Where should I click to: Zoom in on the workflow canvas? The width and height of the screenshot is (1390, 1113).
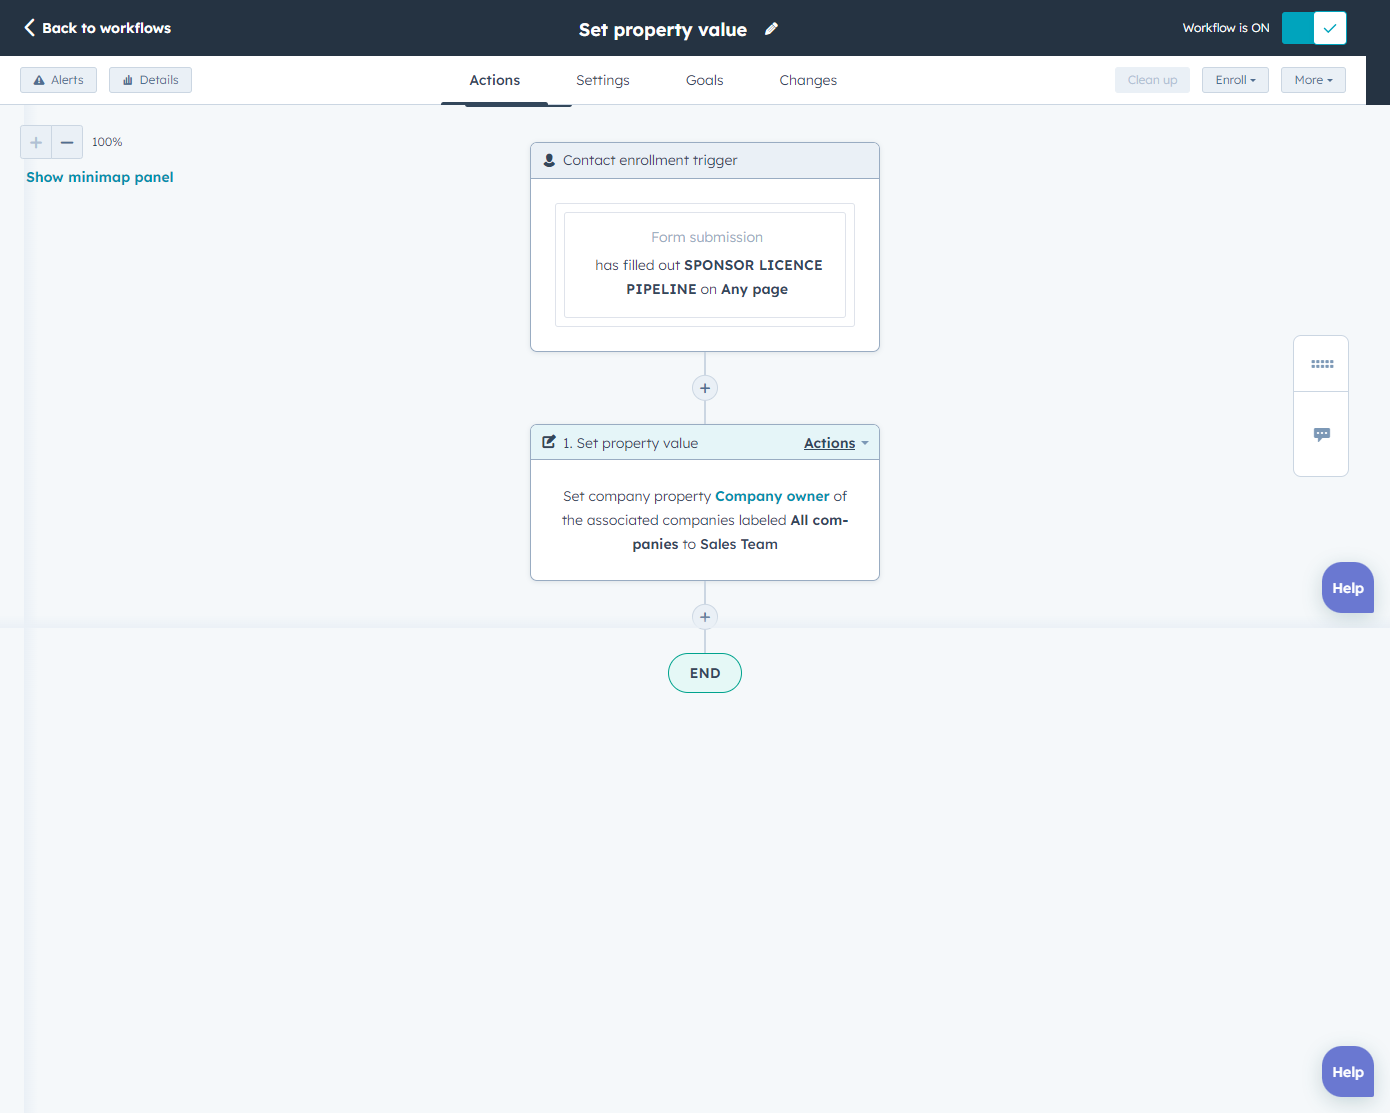coord(35,142)
